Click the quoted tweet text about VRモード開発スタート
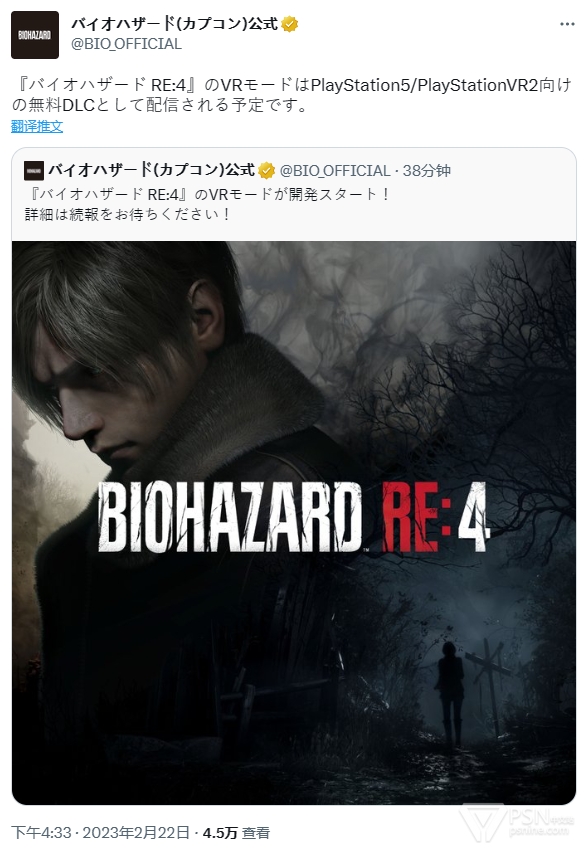This screenshot has width=586, height=854. 209,204
